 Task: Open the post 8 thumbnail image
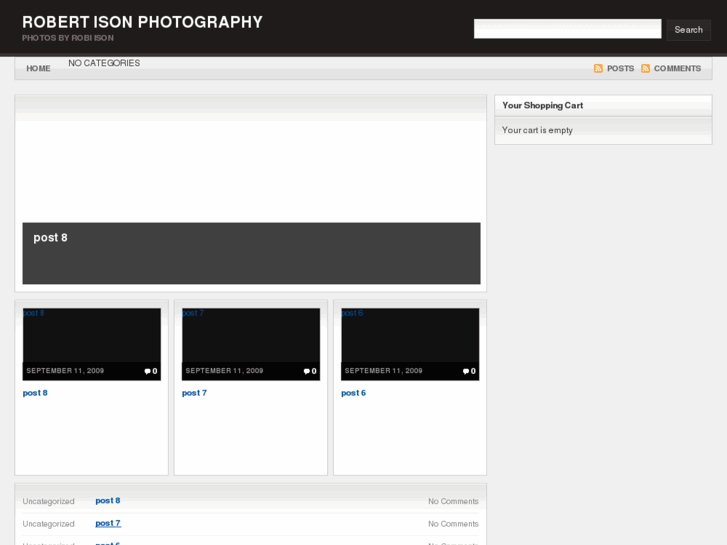(x=92, y=344)
